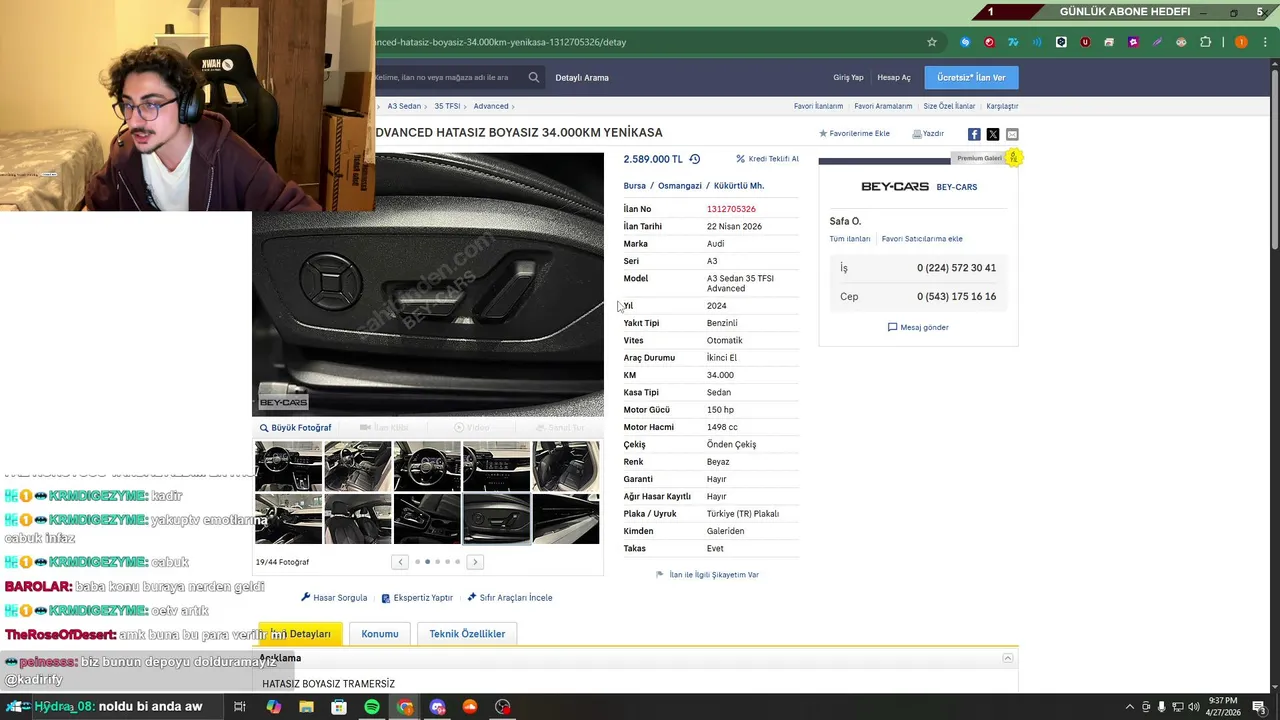Add listing to favorites via Favorilerime Ekle
The height and width of the screenshot is (720, 1280).
click(x=854, y=133)
